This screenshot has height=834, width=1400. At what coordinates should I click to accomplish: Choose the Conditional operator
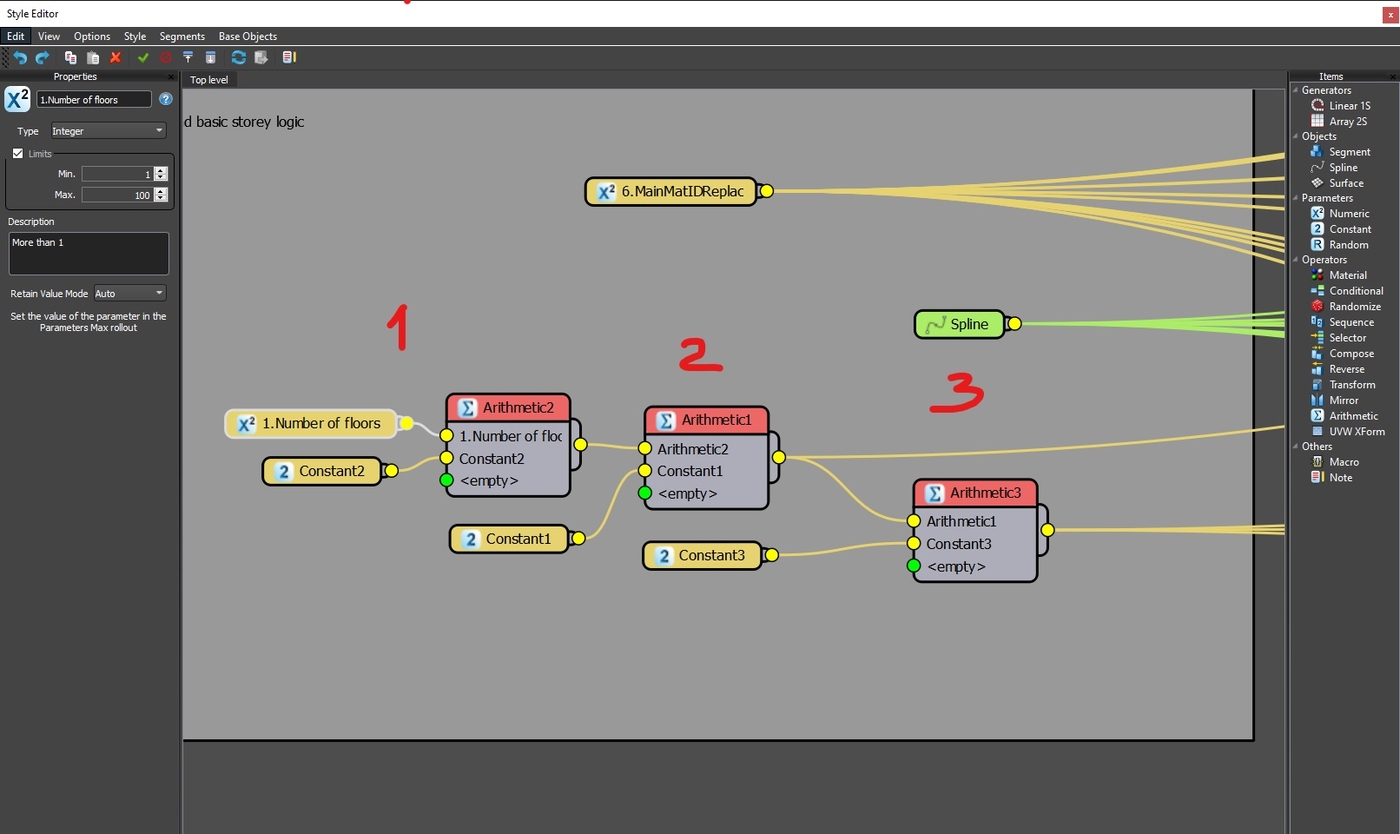tap(1347, 291)
